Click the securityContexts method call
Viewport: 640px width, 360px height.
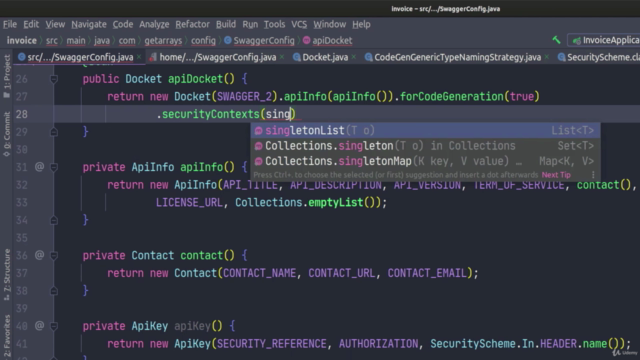click(211, 114)
